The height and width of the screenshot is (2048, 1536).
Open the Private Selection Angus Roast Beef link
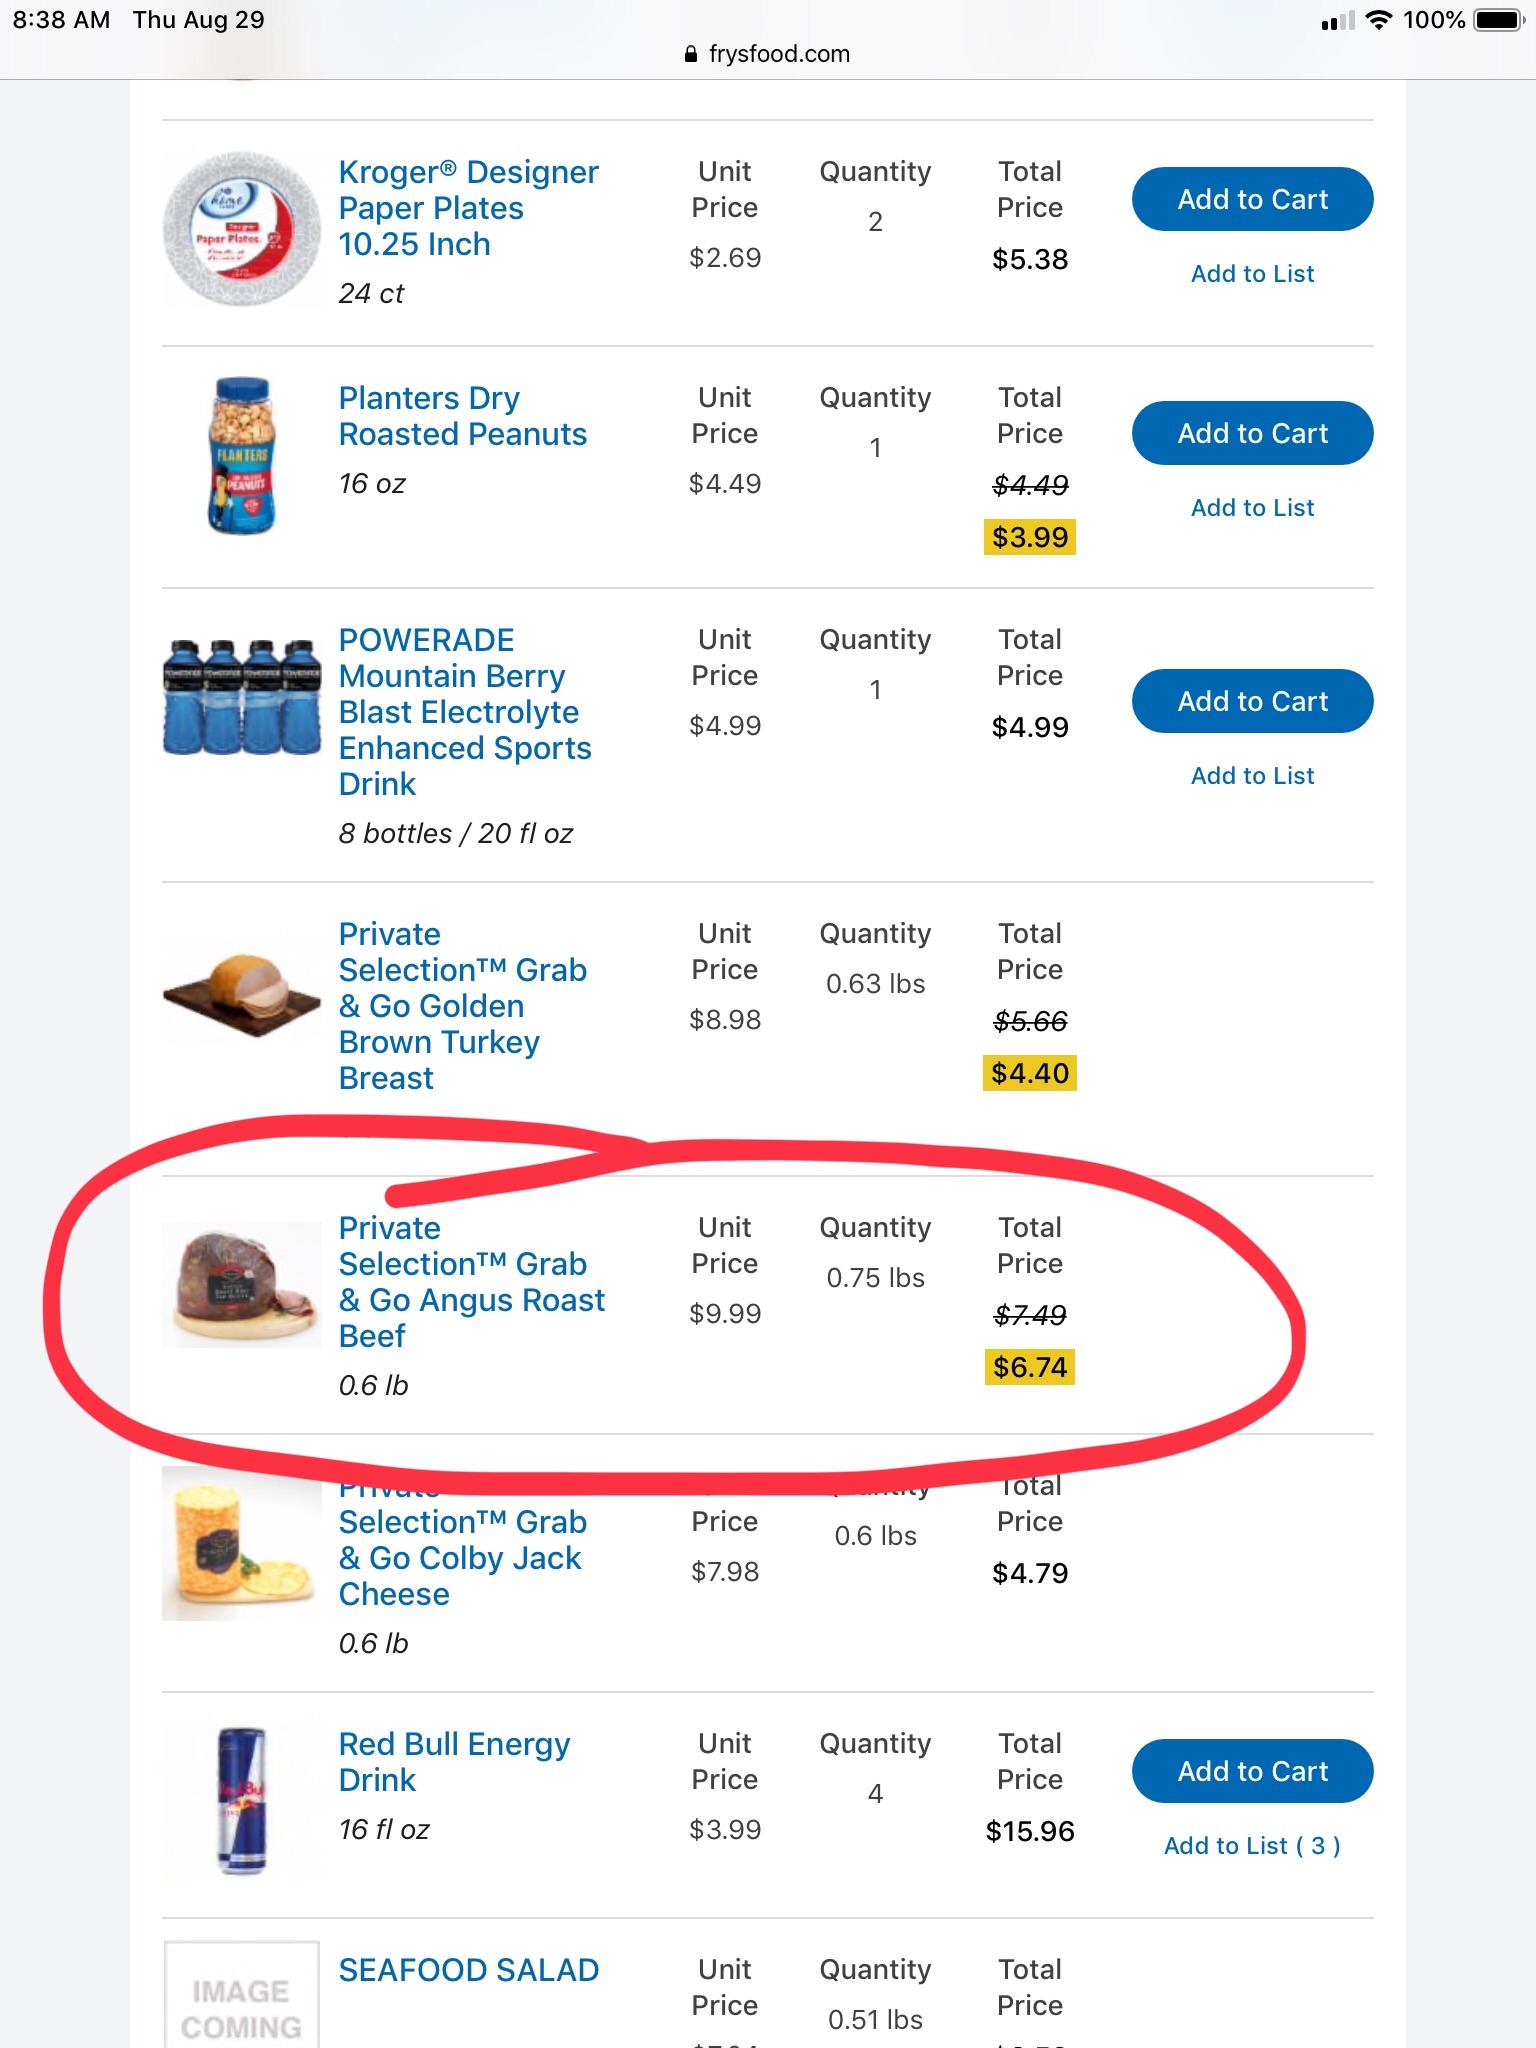tap(471, 1282)
